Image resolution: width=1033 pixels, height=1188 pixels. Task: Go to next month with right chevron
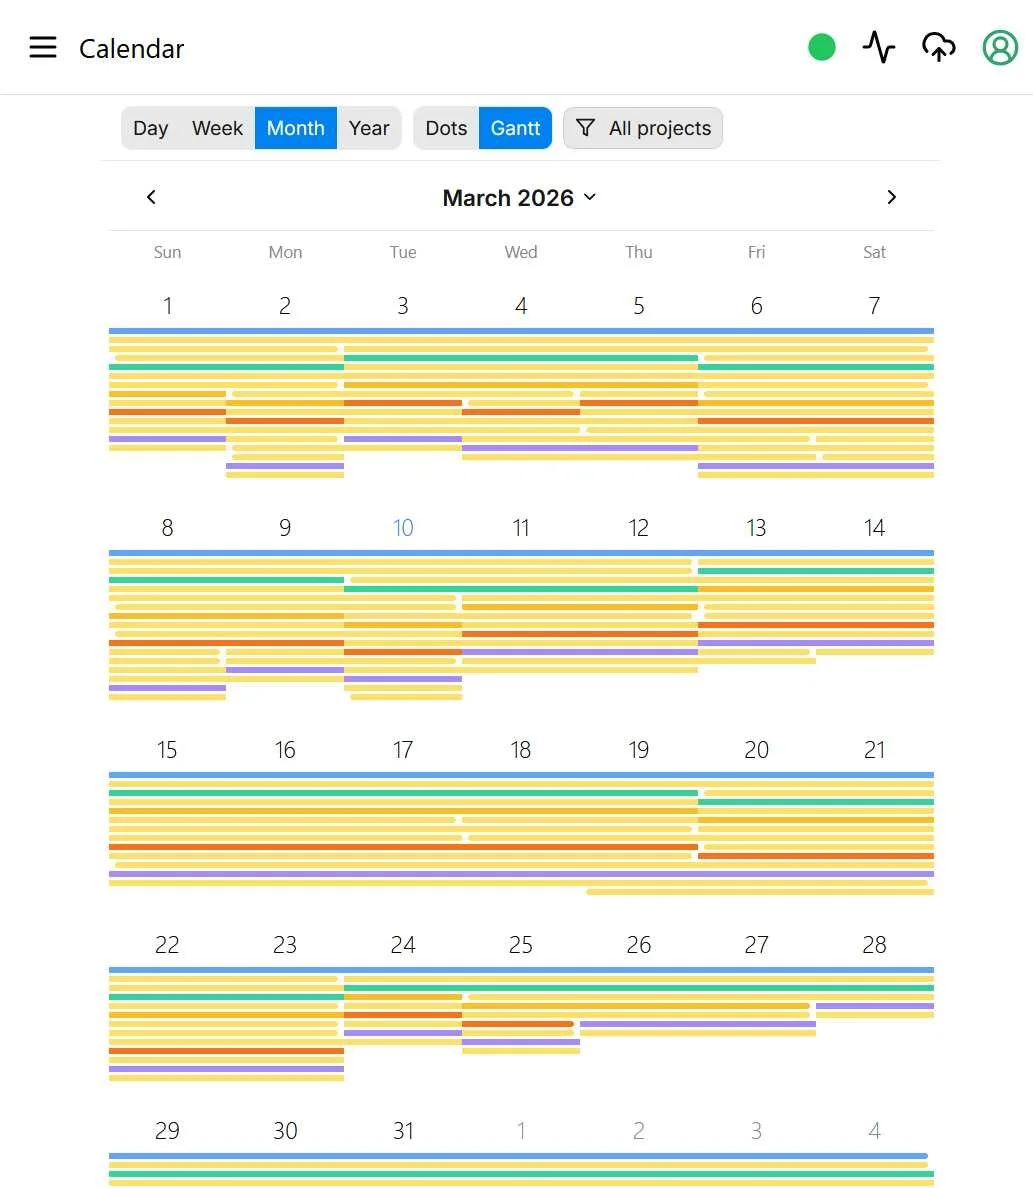(x=891, y=197)
